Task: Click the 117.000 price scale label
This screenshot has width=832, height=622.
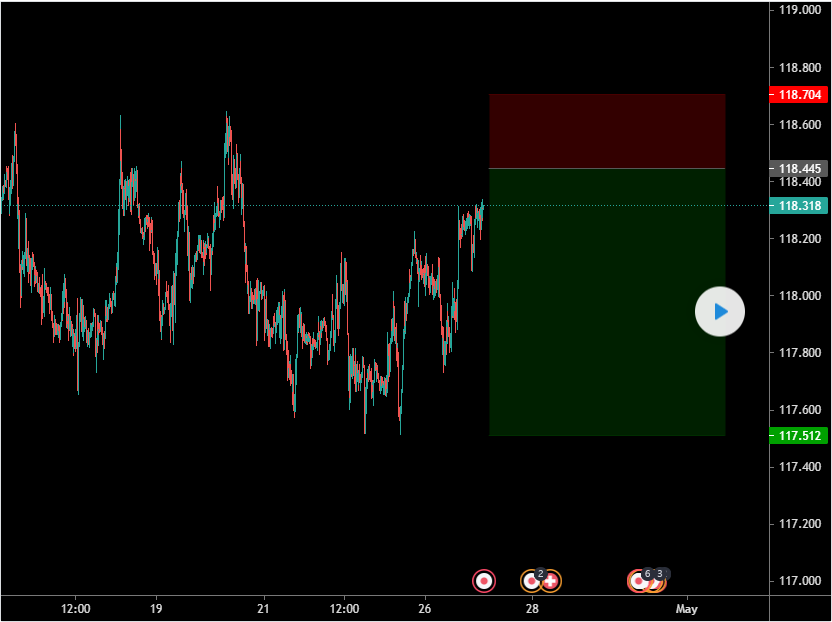Action: [x=799, y=581]
